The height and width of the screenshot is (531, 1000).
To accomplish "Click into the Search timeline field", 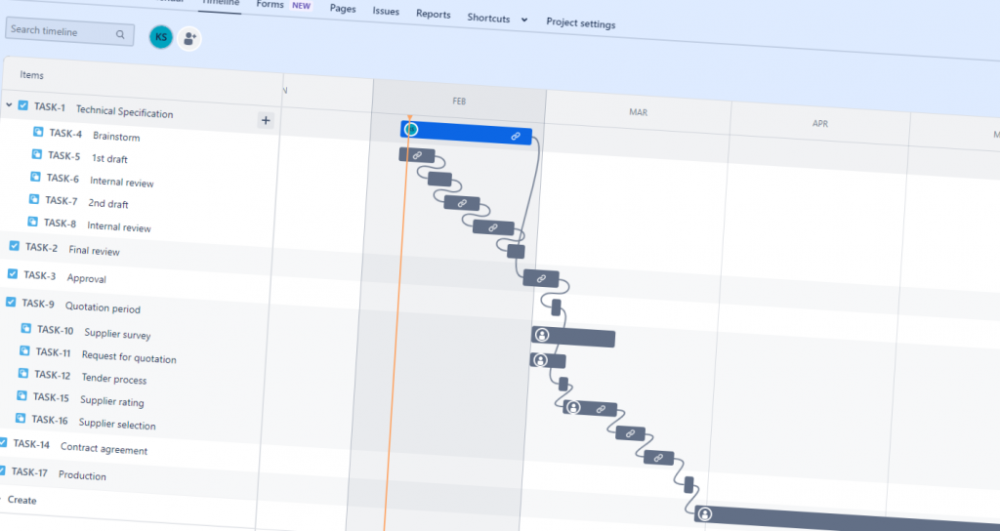I will 60,31.
